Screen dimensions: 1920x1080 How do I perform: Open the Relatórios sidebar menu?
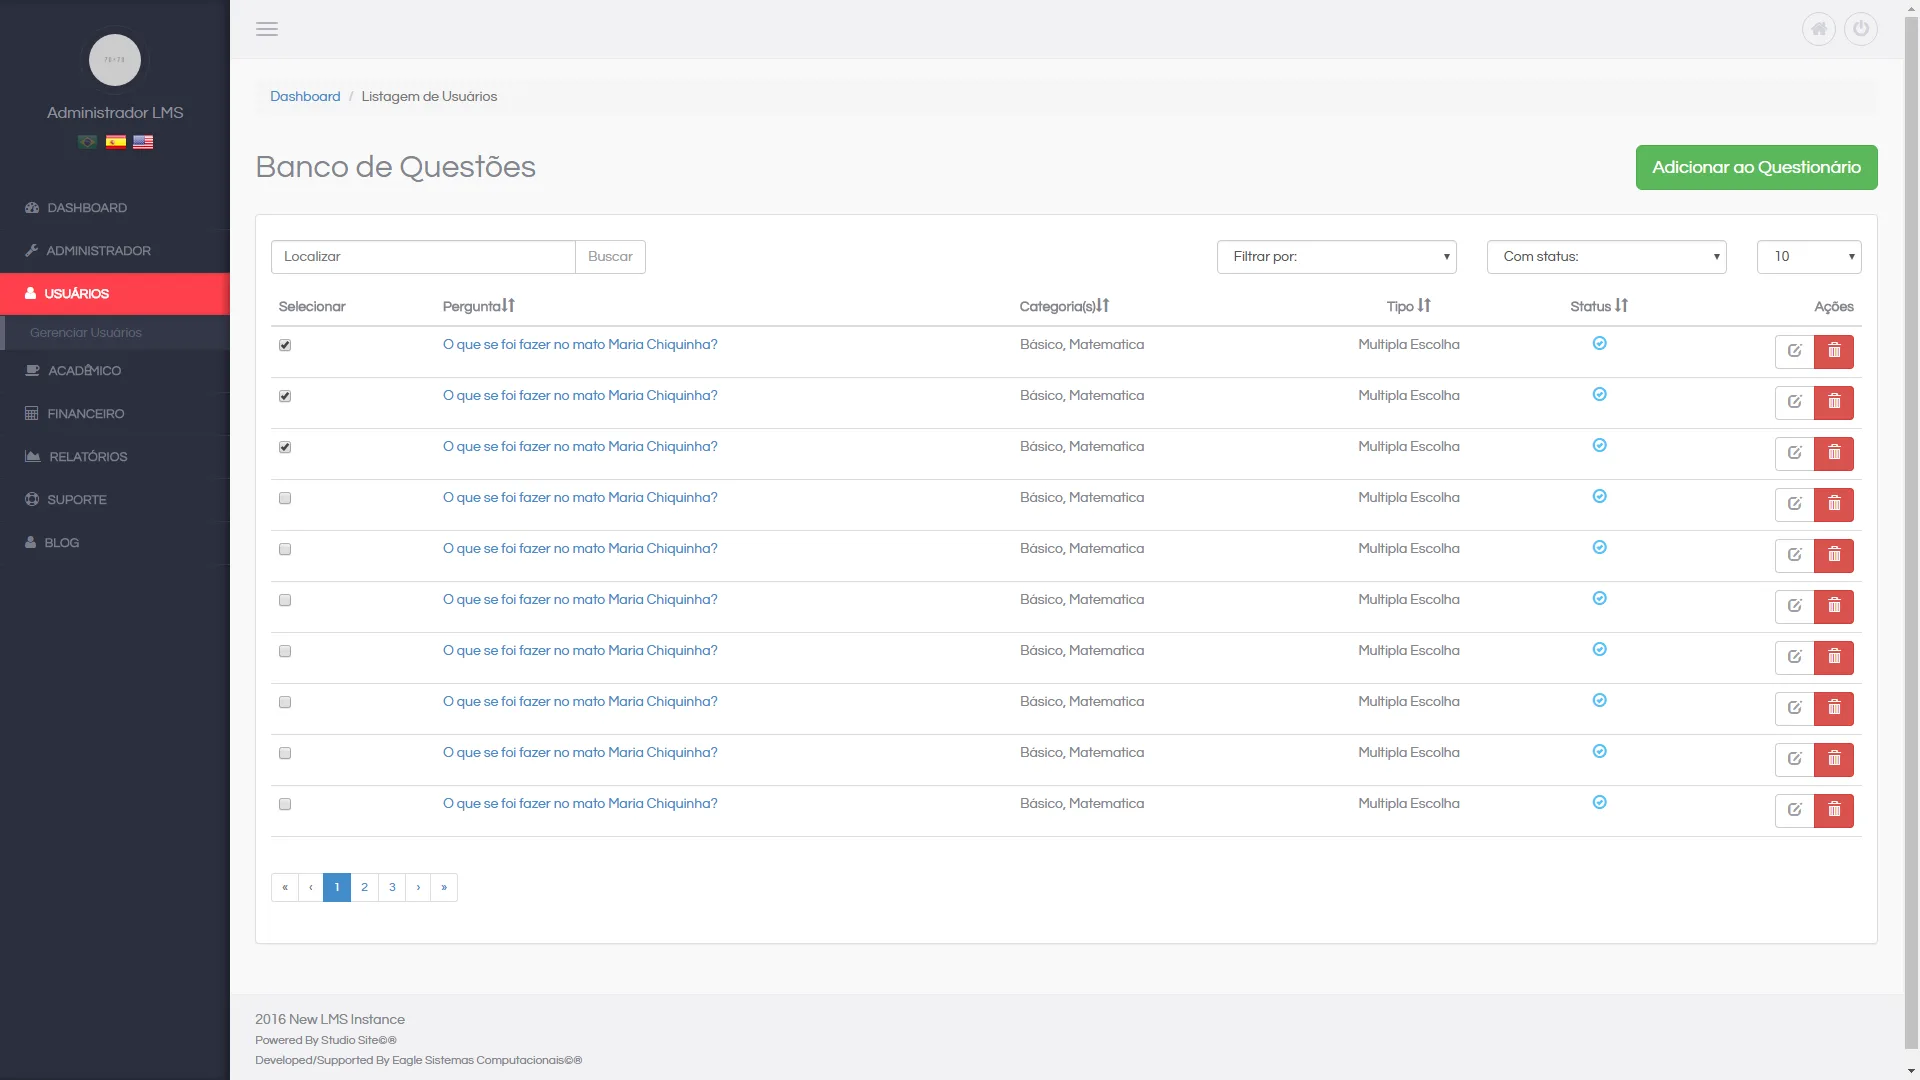coord(115,457)
